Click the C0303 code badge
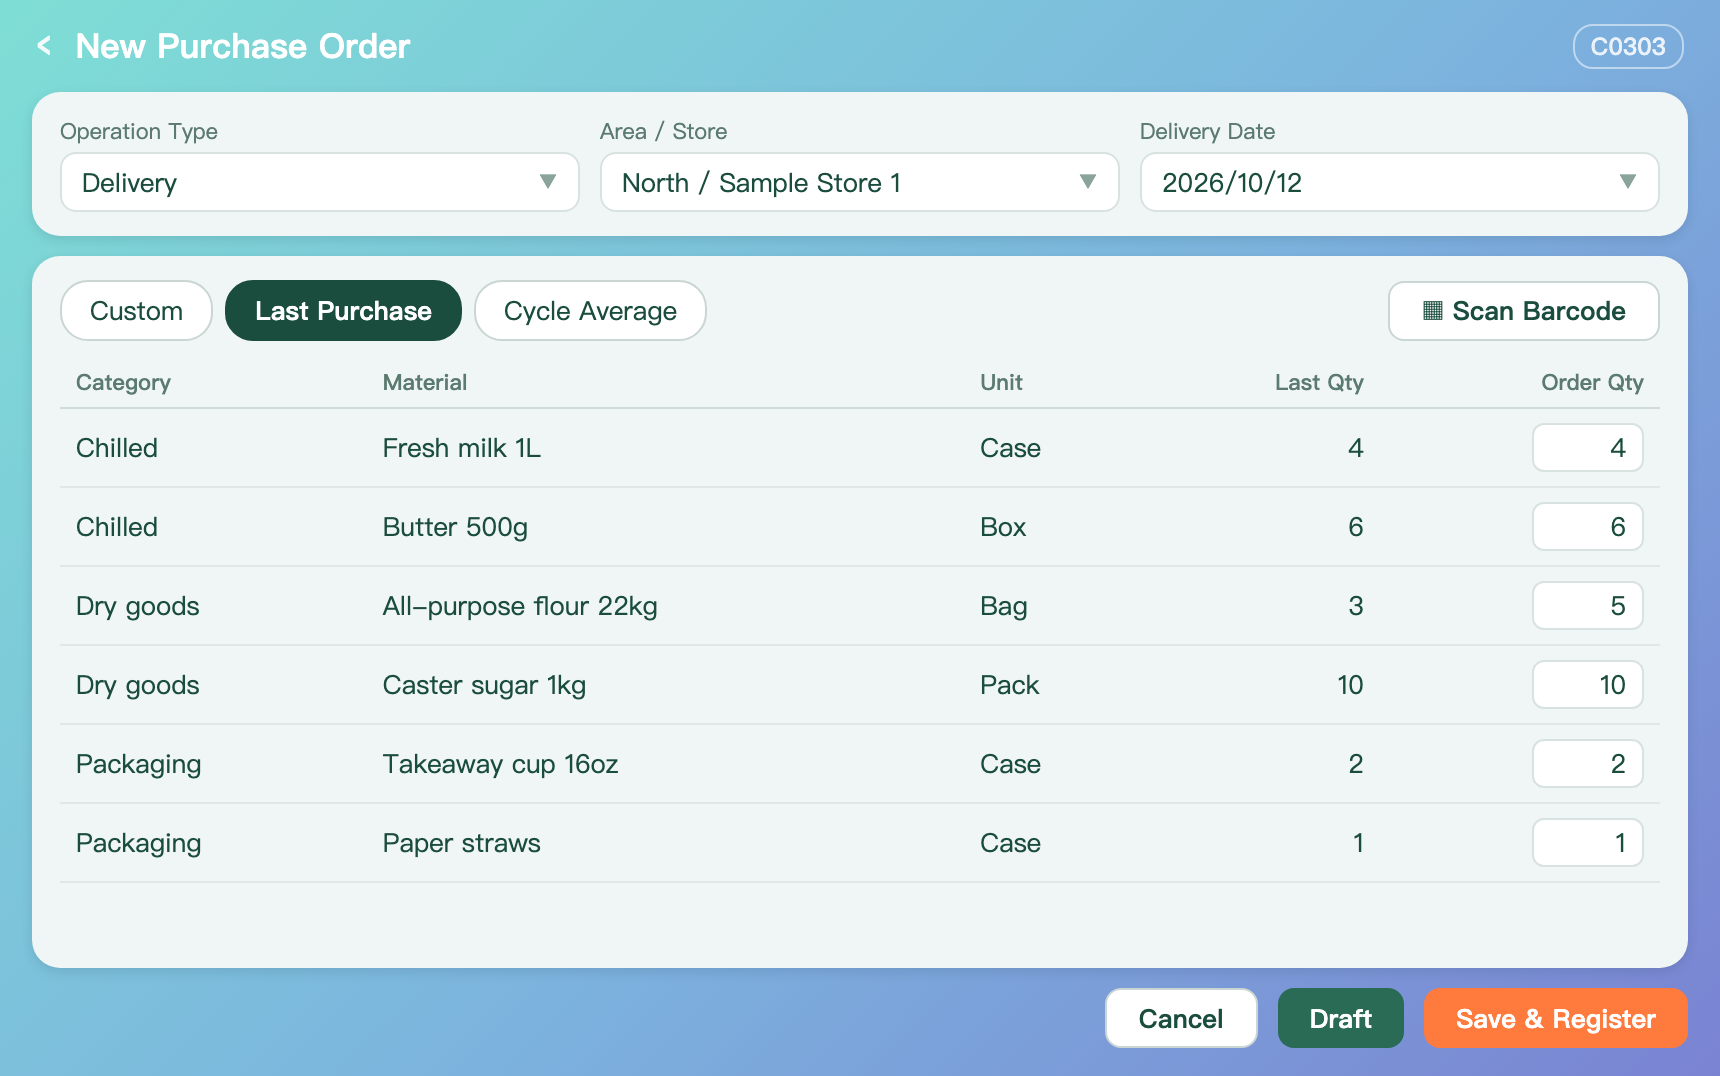 1628,47
